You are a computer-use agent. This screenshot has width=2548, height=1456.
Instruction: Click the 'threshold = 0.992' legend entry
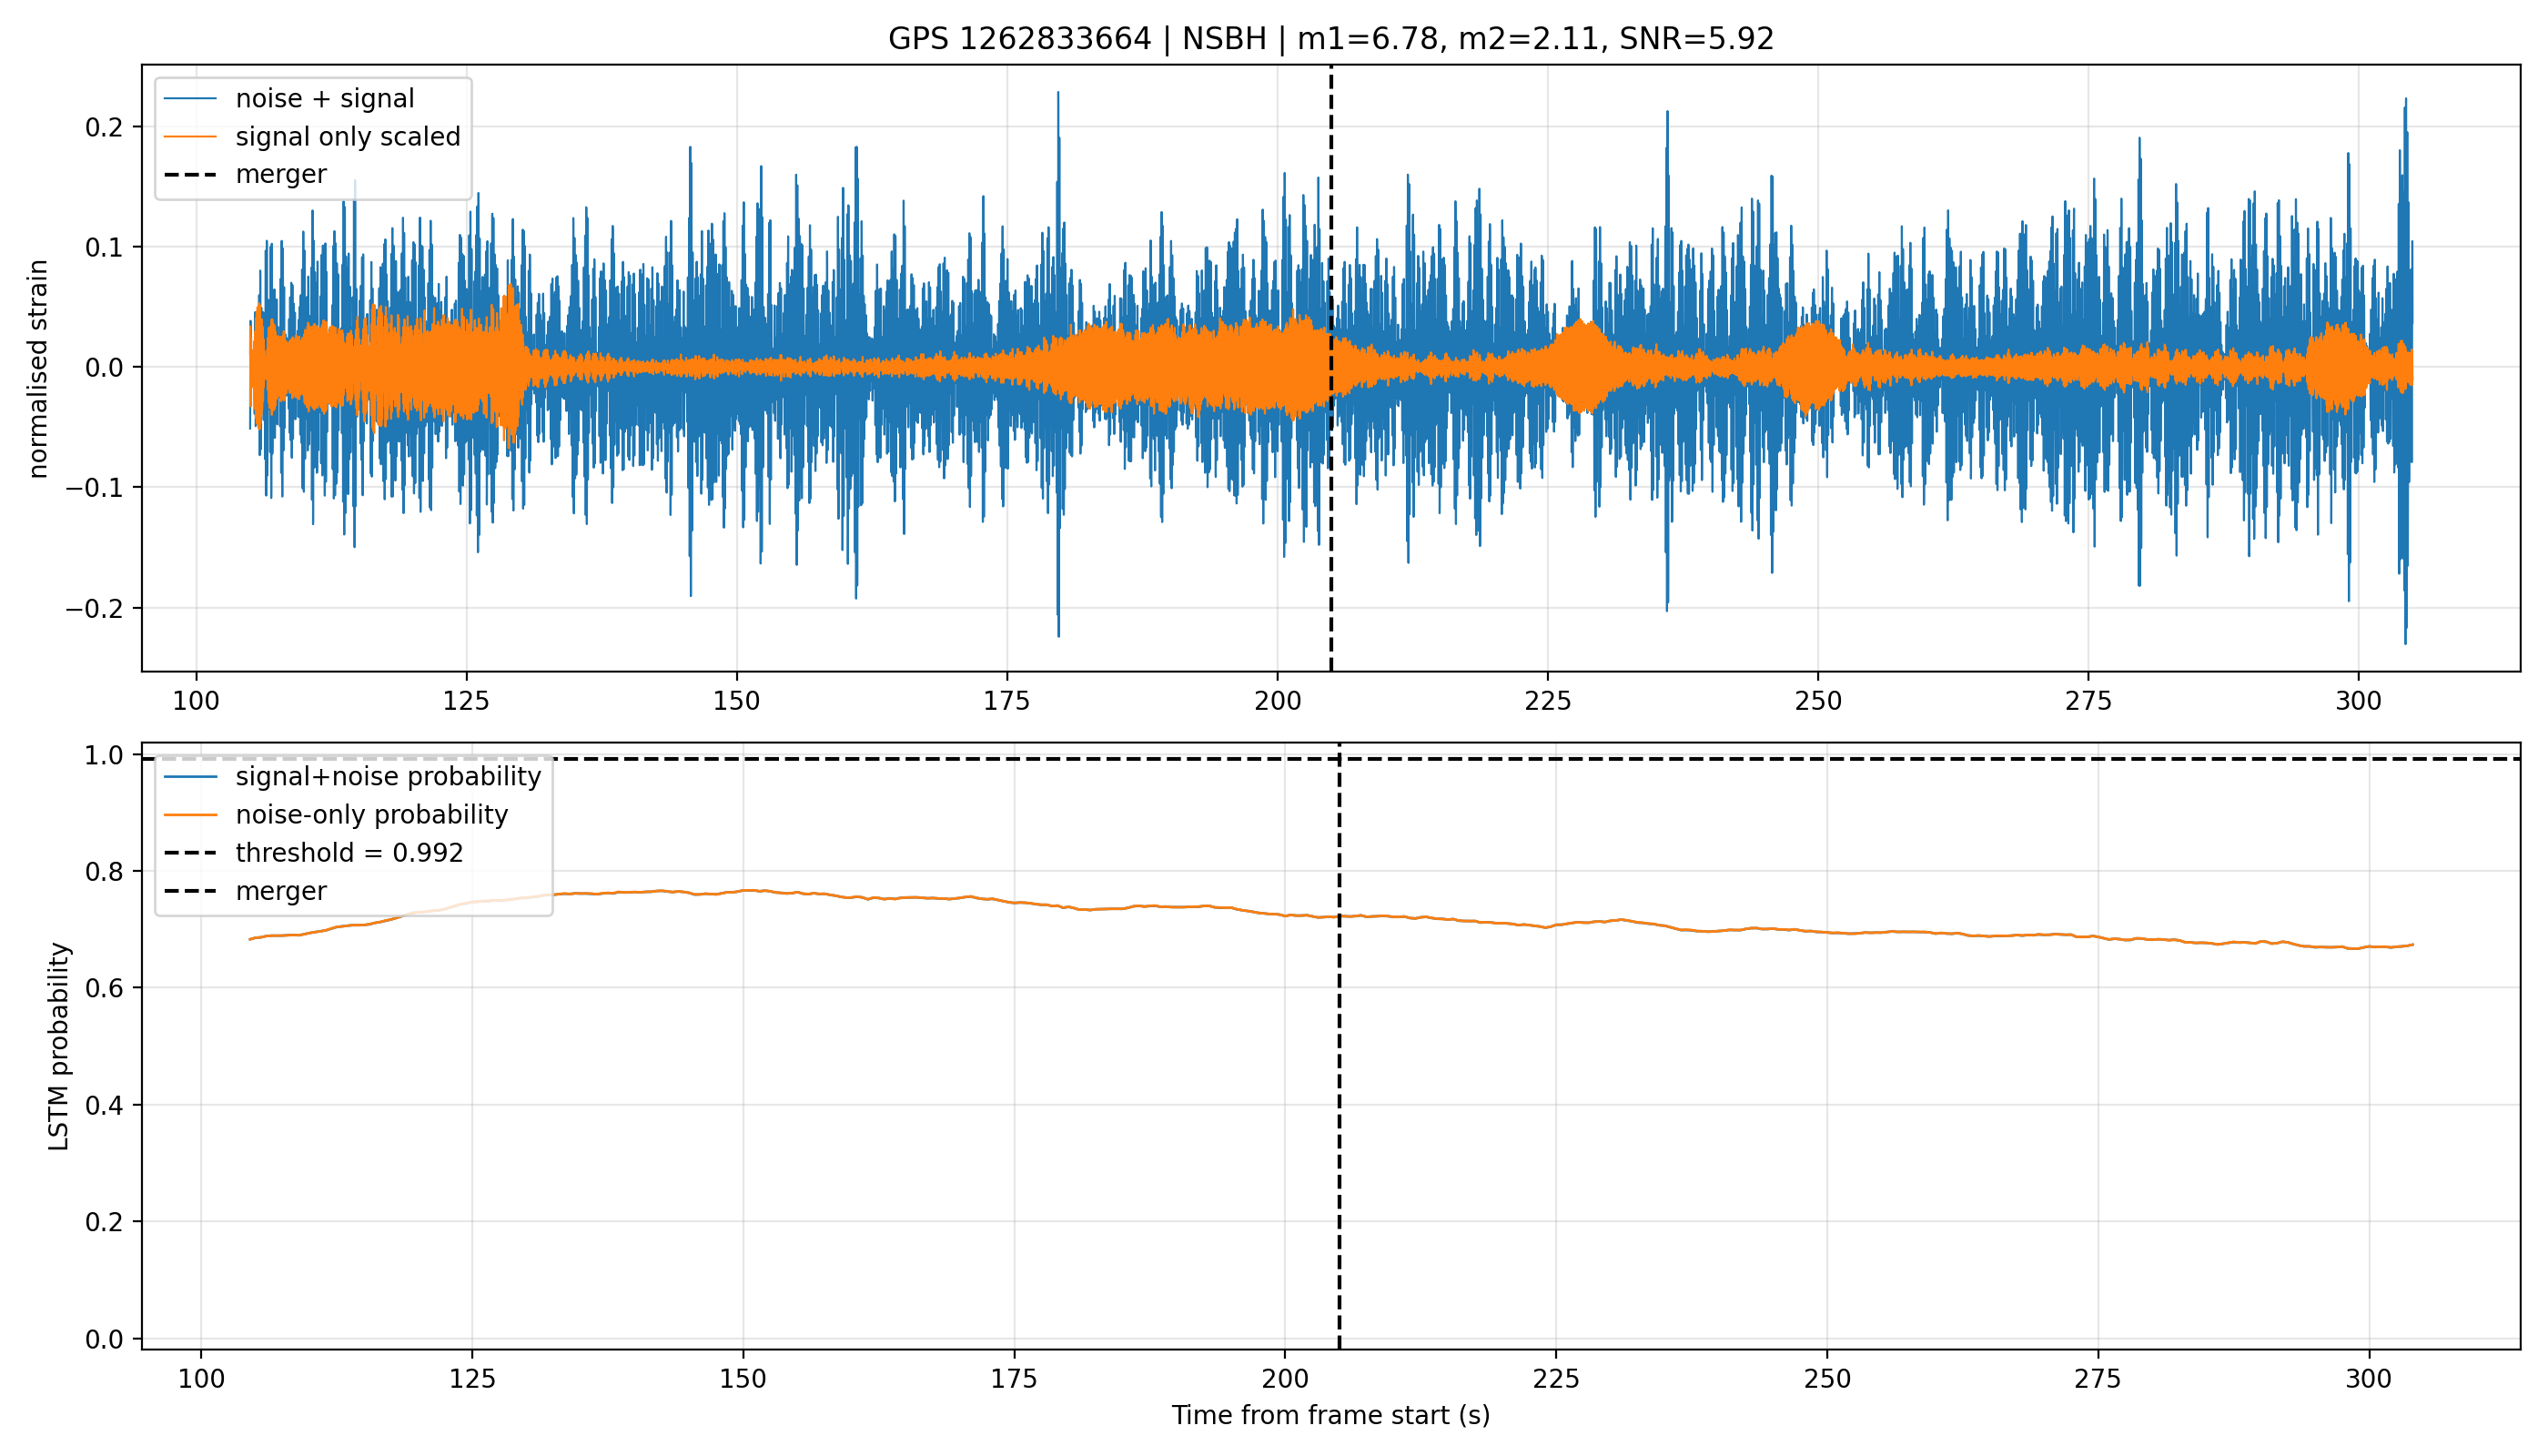[x=314, y=853]
